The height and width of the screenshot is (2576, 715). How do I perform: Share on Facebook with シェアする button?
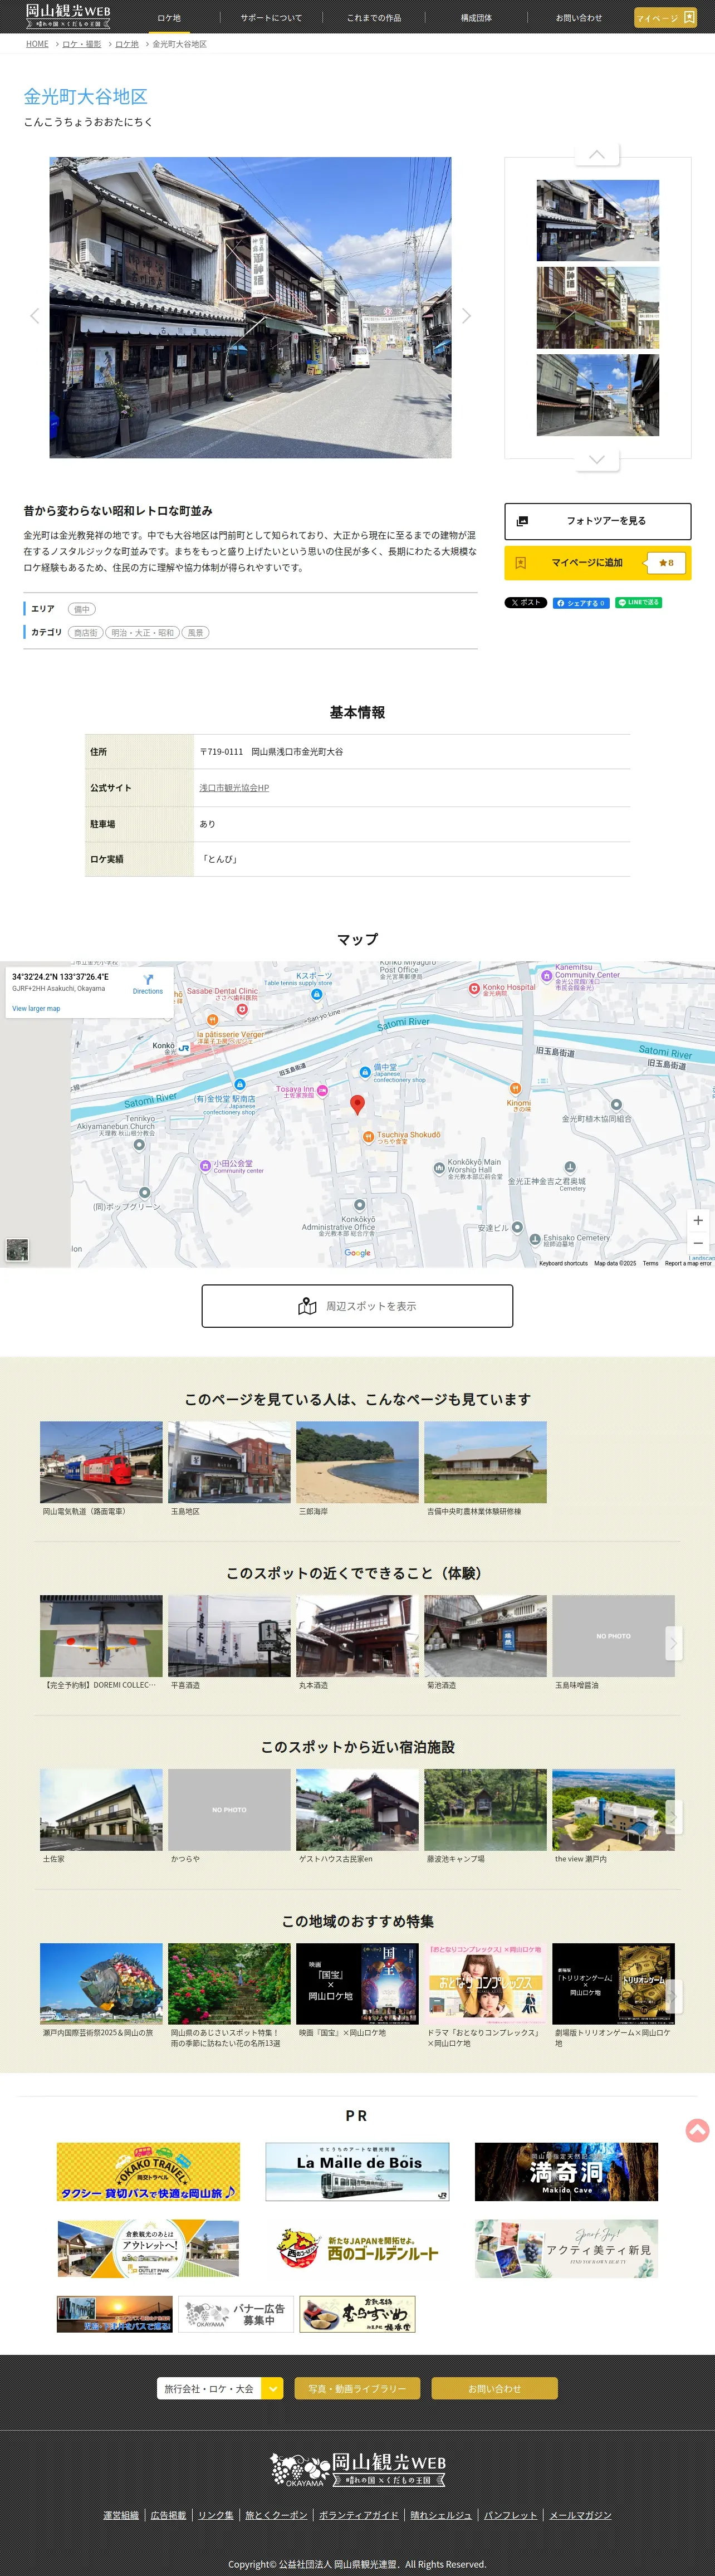(580, 603)
